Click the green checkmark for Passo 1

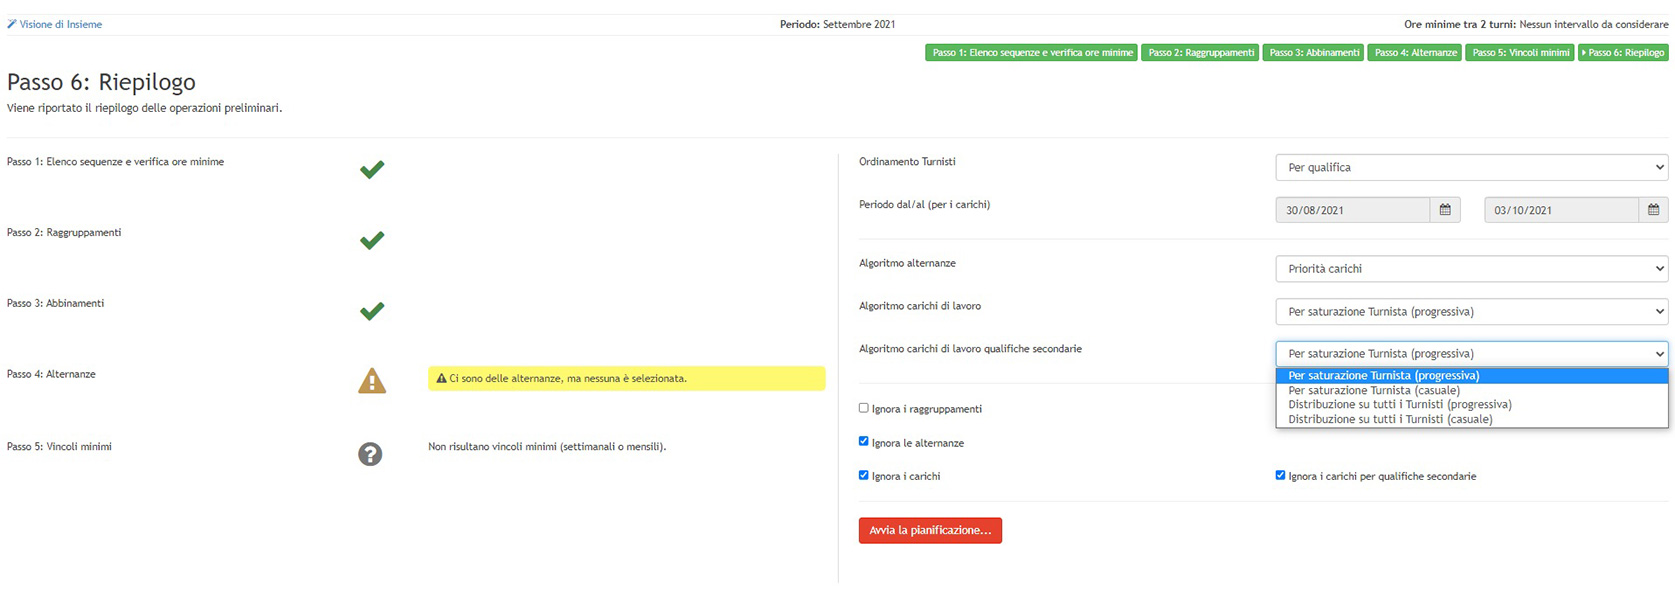372,170
